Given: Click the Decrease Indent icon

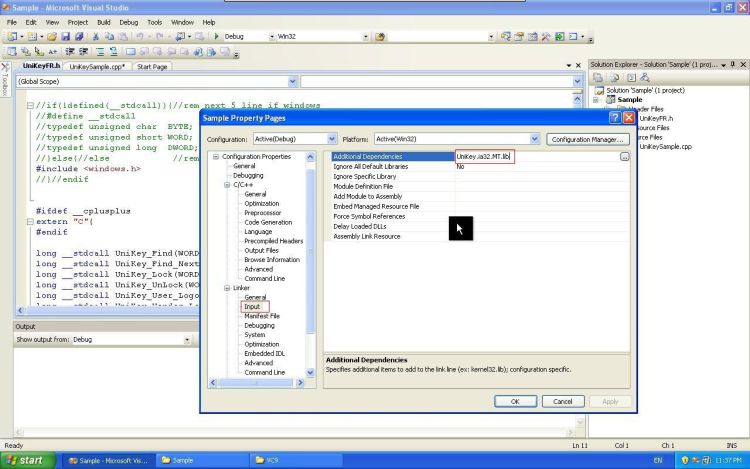Looking at the screenshot, I should click(70, 52).
